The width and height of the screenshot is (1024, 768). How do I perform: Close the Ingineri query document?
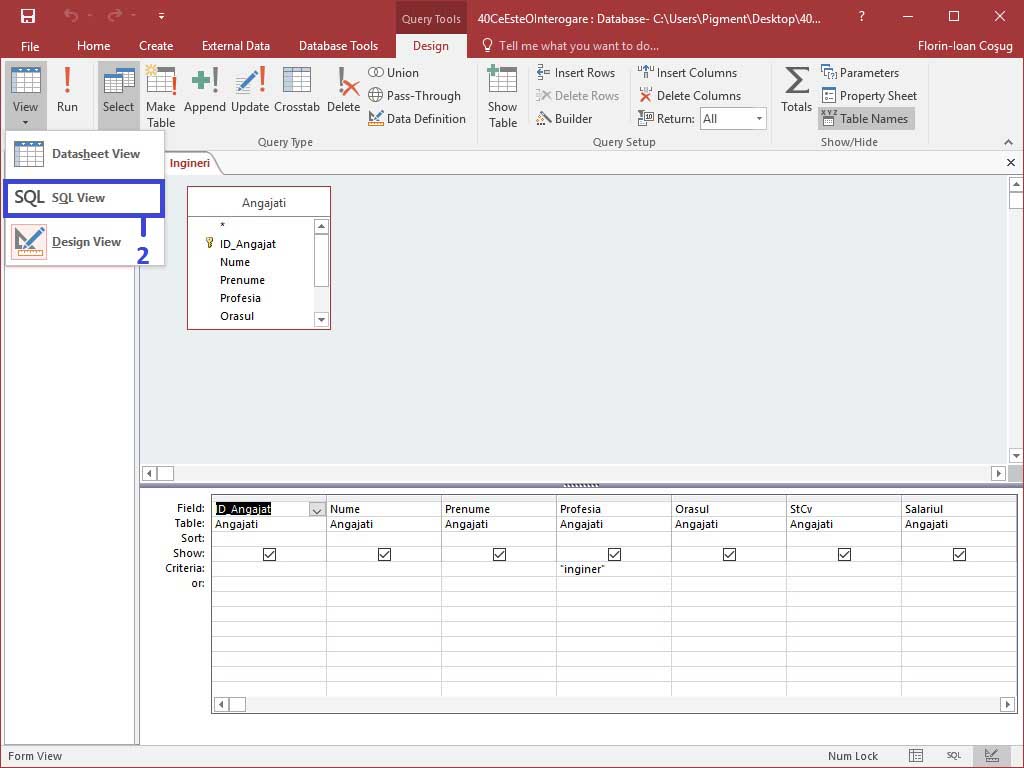point(1011,163)
